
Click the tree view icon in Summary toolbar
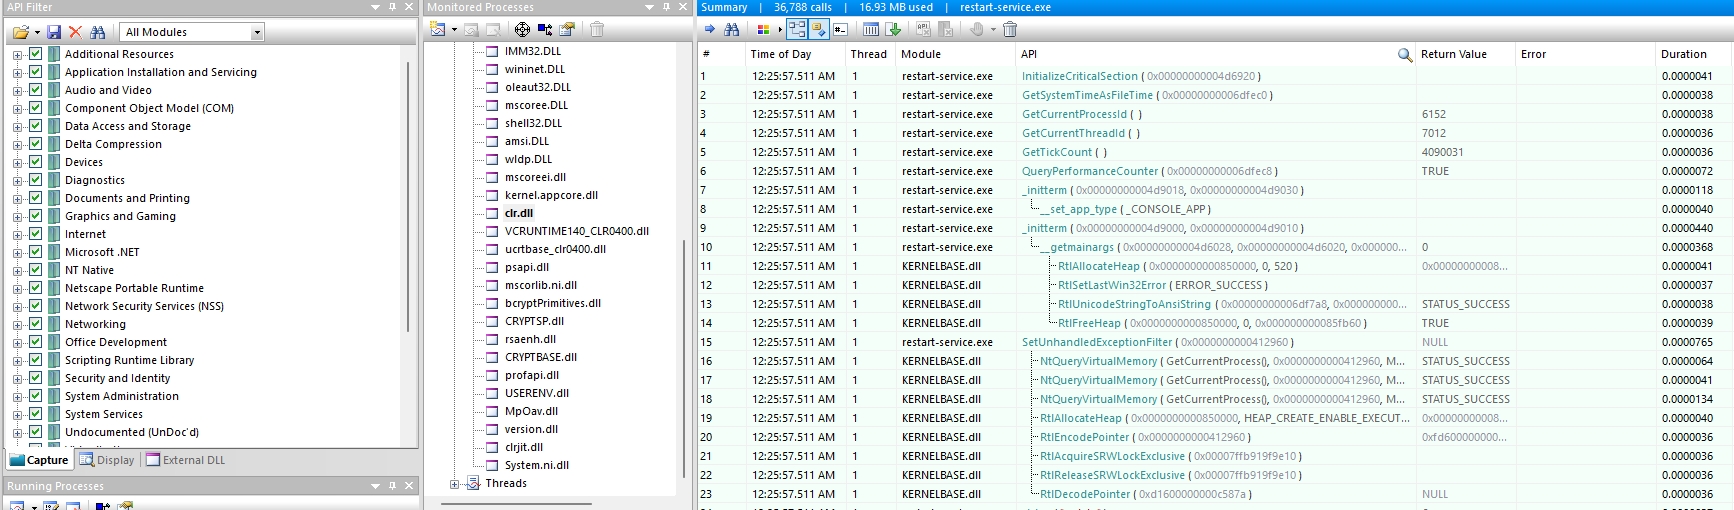[x=797, y=30]
